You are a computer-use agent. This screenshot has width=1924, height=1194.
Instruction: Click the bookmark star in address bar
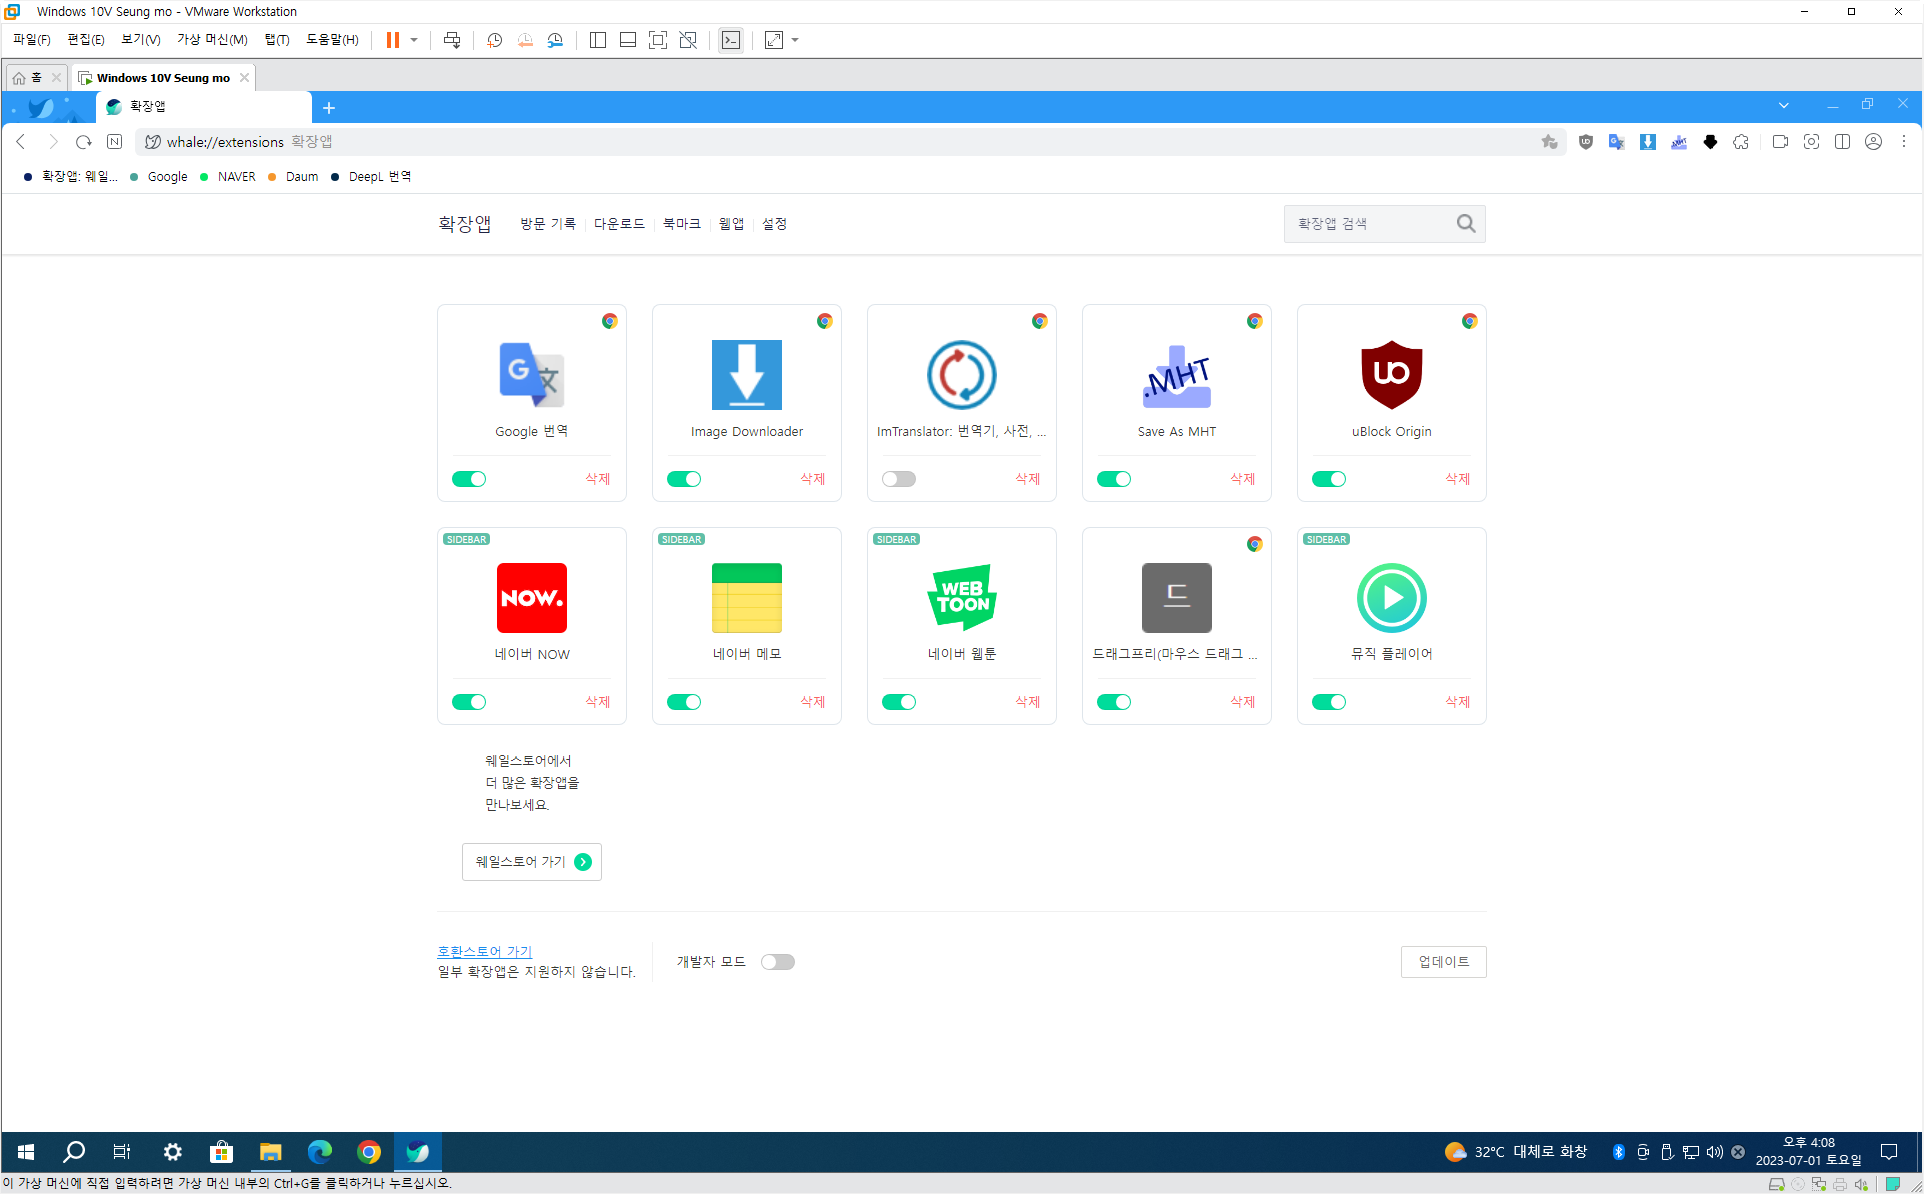(1549, 142)
